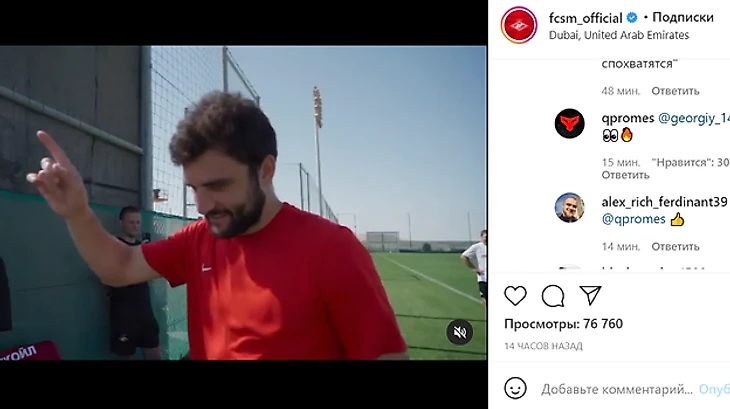
Task: Unmute the video with the speaker icon
Action: click(460, 332)
